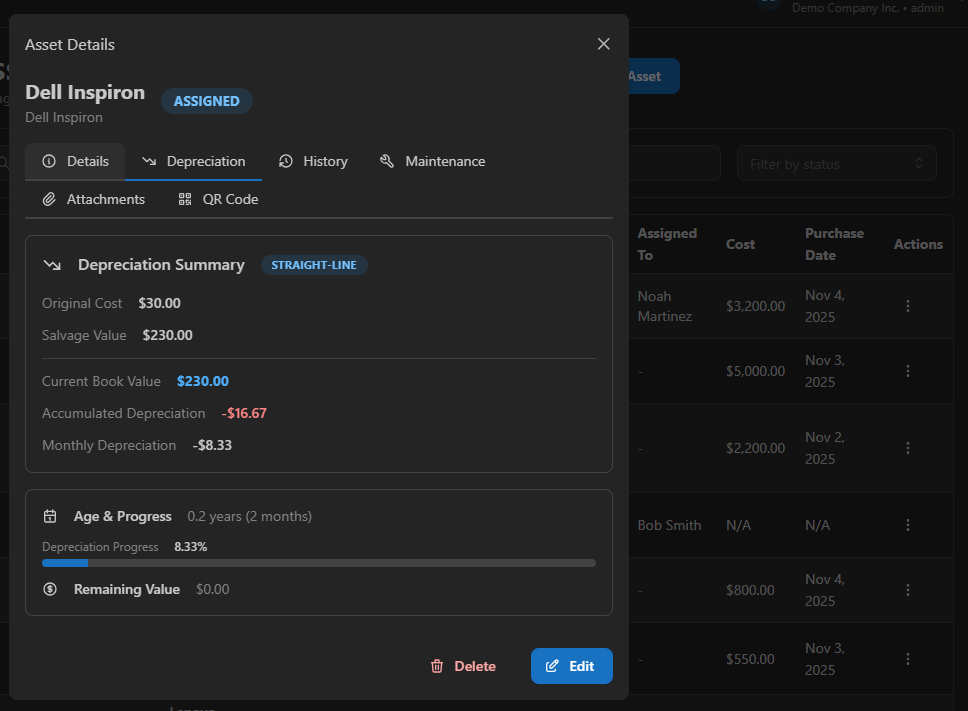Open the Maintenance tab
968x711 pixels.
(432, 161)
